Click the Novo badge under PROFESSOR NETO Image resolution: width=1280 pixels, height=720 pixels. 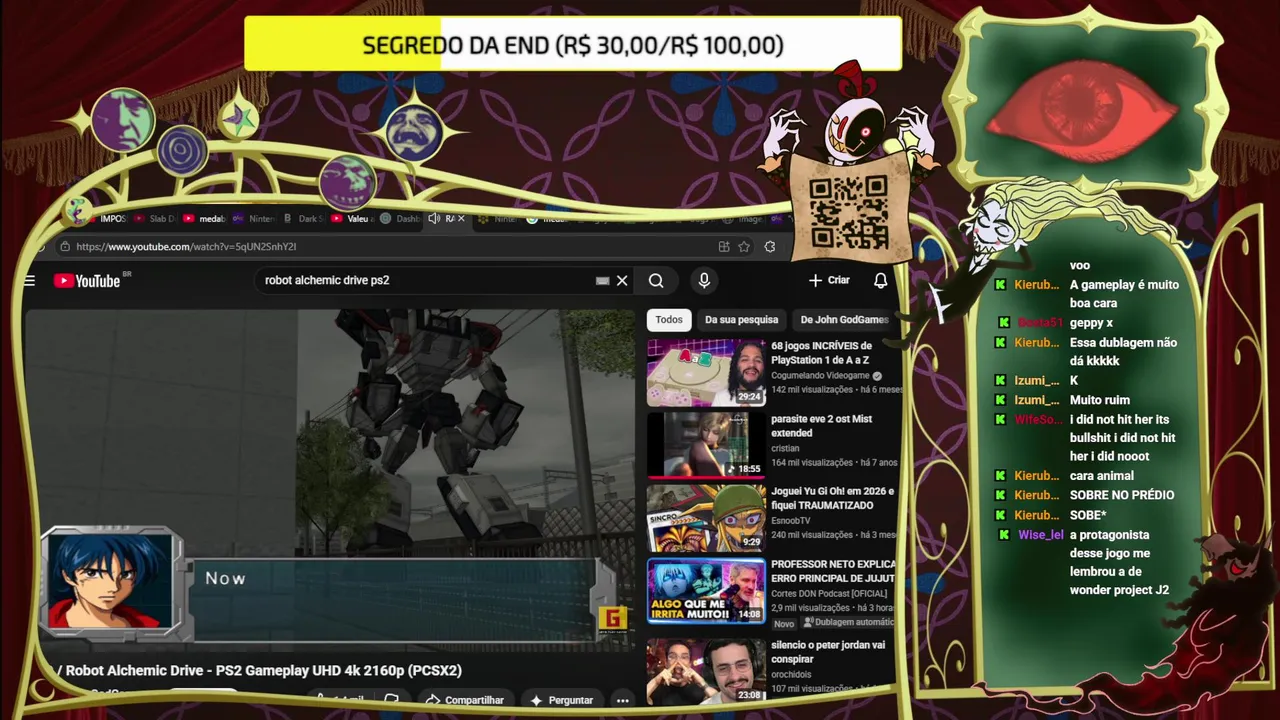(x=784, y=623)
